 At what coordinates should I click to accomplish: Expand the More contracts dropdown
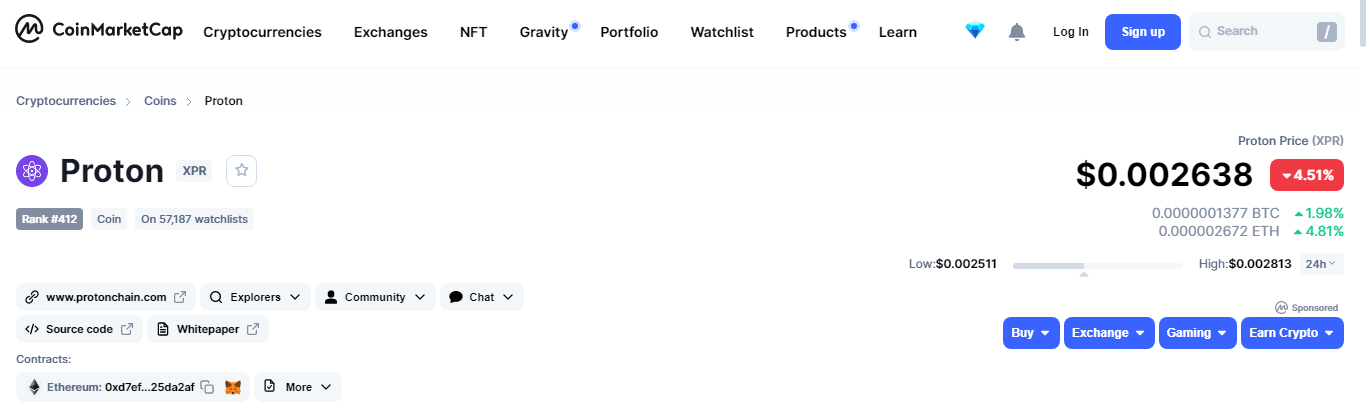(x=298, y=387)
